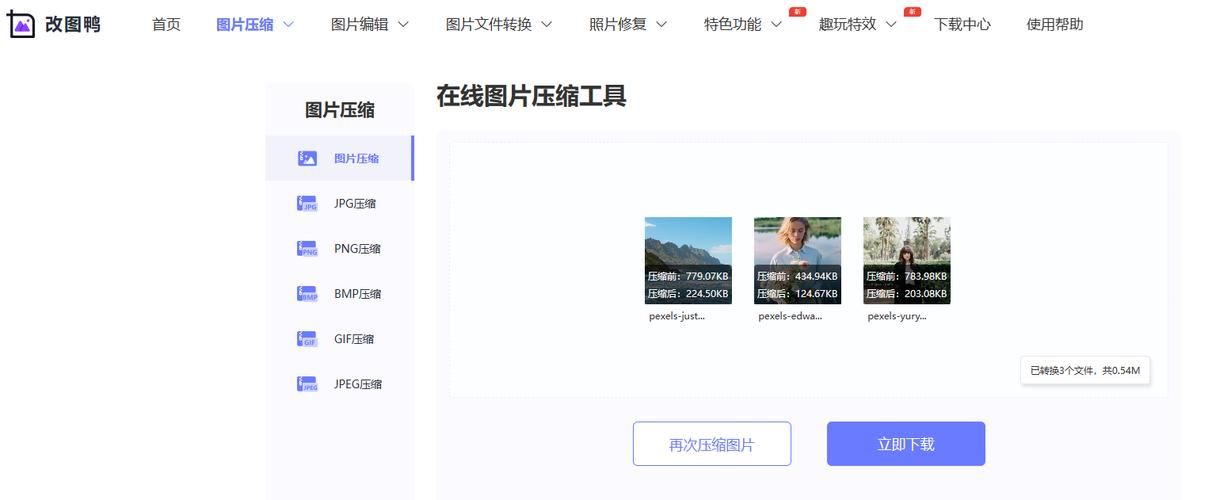1212x500 pixels.
Task: Expand the 图片压缩 nav dropdown arrow
Action: [x=289, y=24]
